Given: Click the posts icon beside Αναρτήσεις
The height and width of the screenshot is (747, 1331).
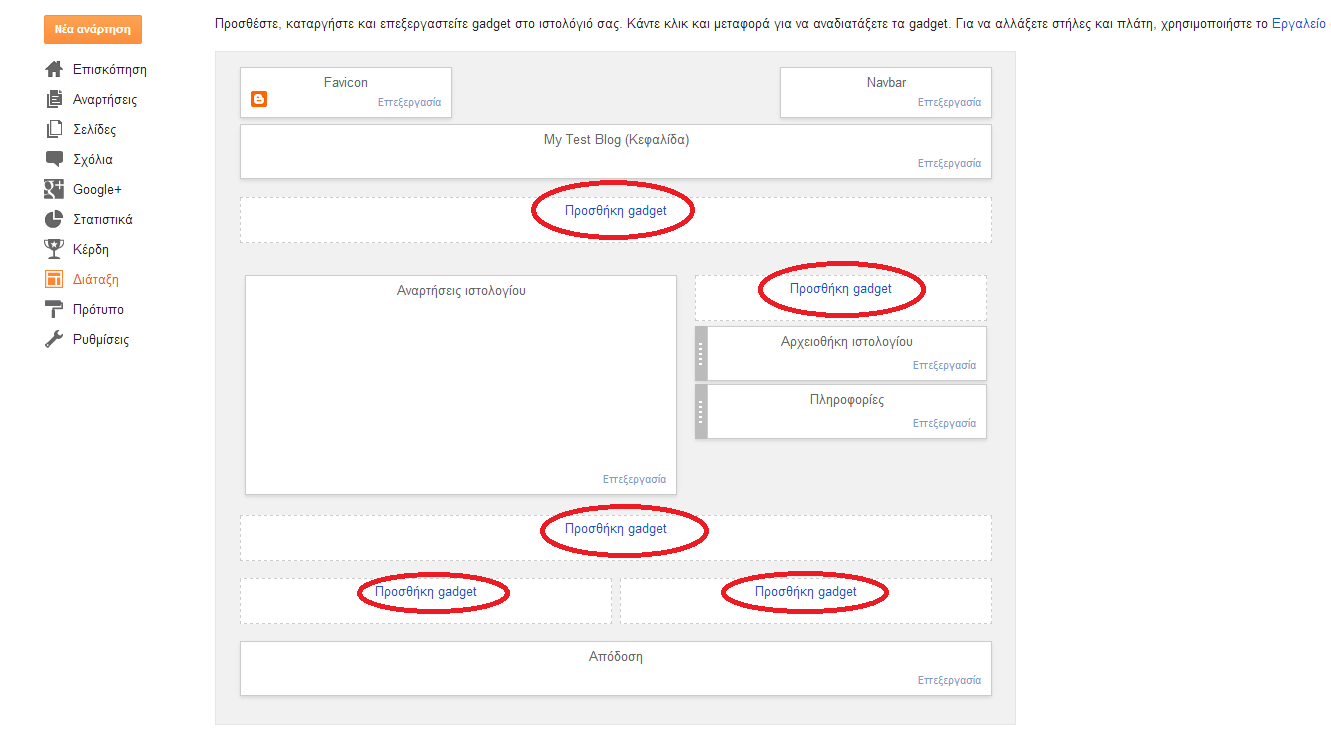Looking at the screenshot, I should pyautogui.click(x=54, y=100).
